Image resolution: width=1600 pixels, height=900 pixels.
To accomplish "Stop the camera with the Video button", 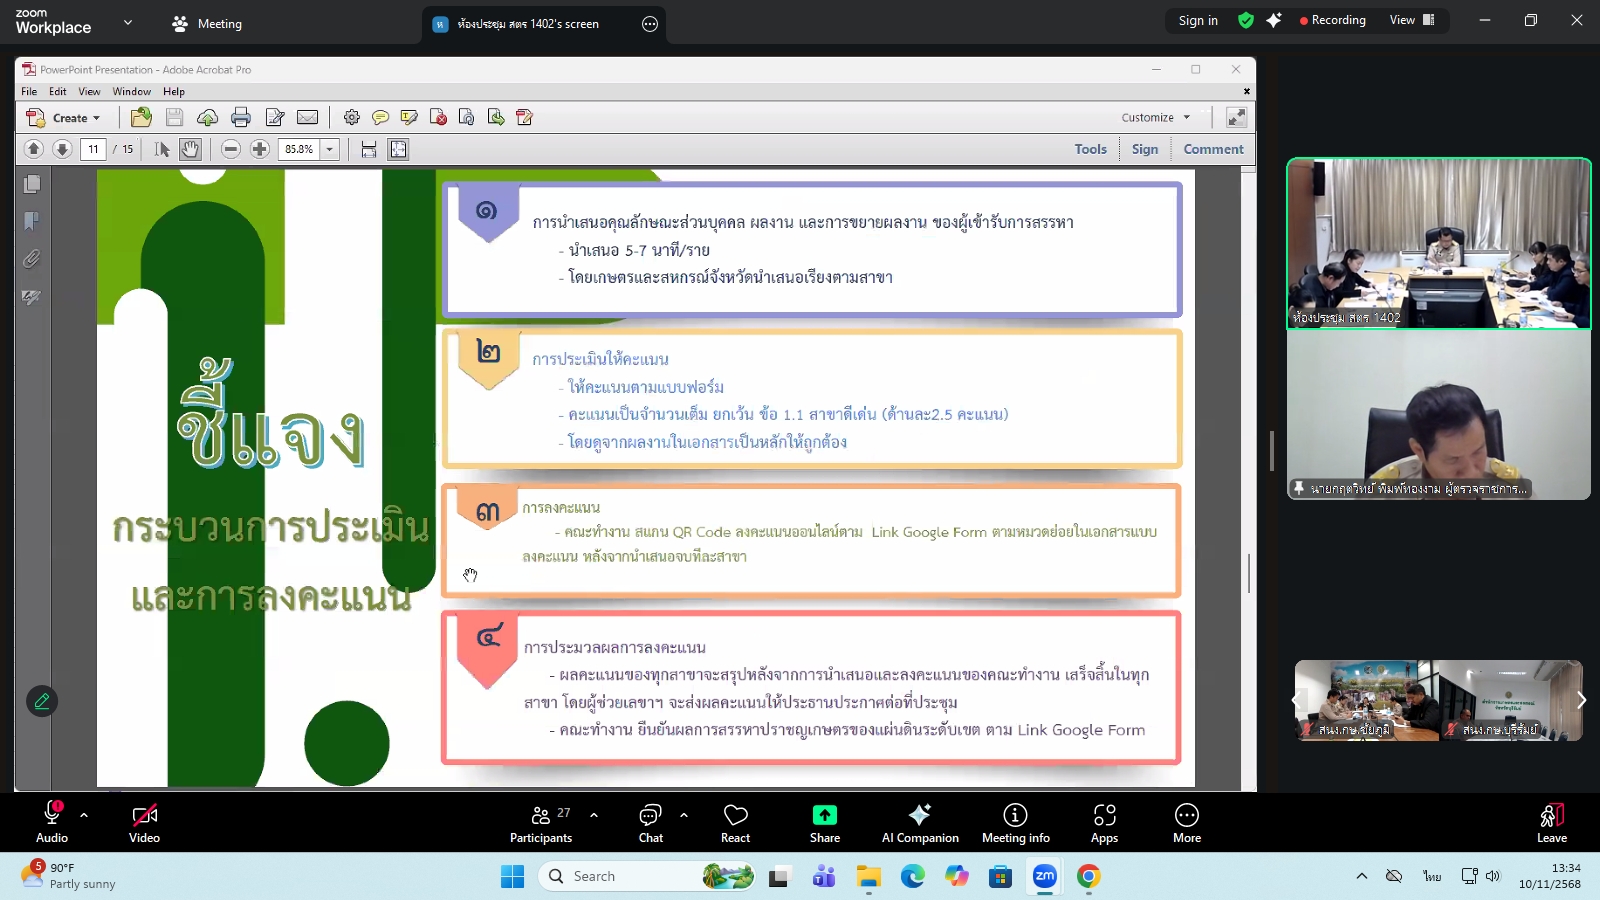I will coord(144,821).
